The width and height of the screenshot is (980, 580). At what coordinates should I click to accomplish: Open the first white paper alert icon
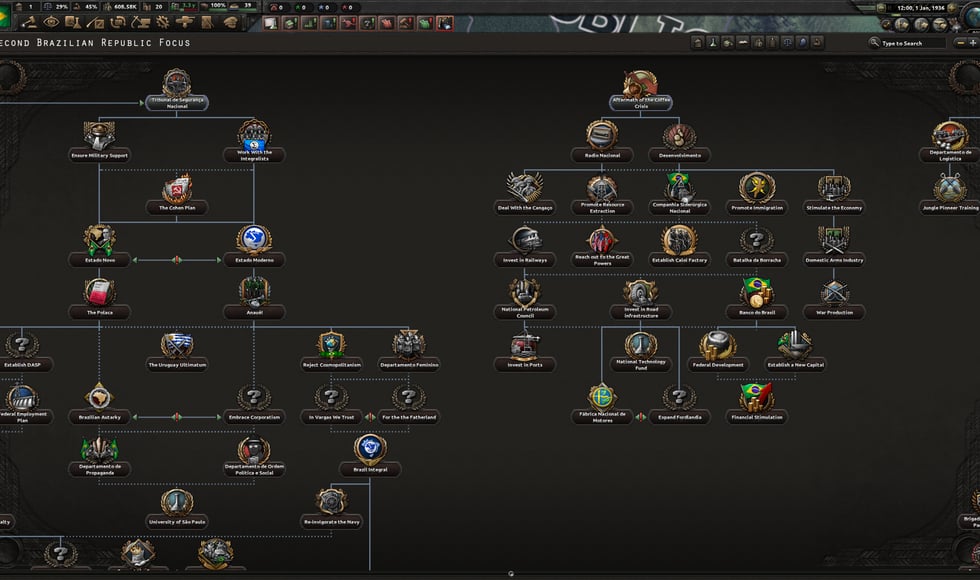(x=270, y=23)
